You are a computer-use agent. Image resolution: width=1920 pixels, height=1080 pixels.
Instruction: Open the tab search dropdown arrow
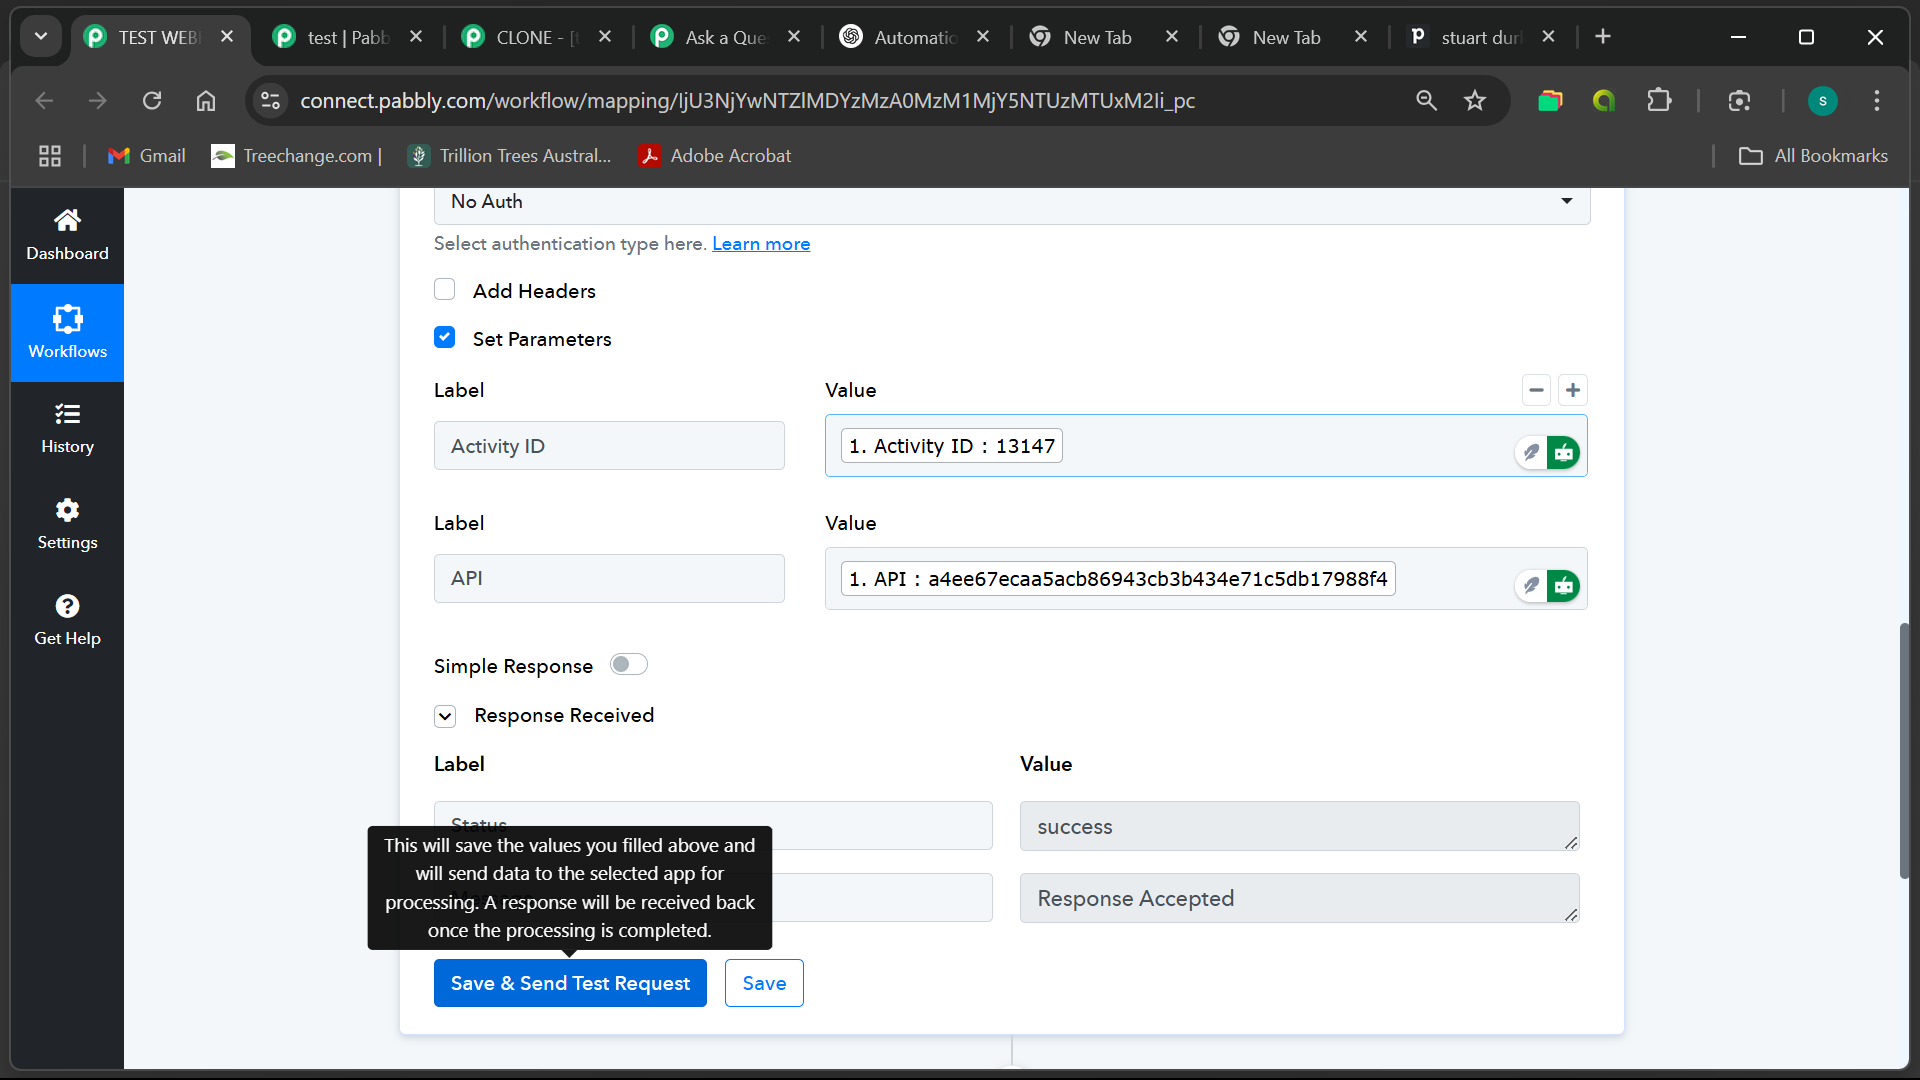pos(41,37)
